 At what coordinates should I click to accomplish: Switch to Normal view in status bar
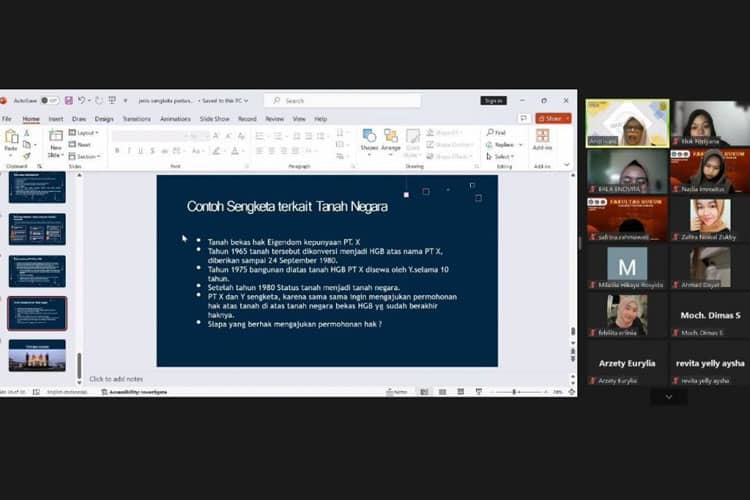tap(424, 392)
